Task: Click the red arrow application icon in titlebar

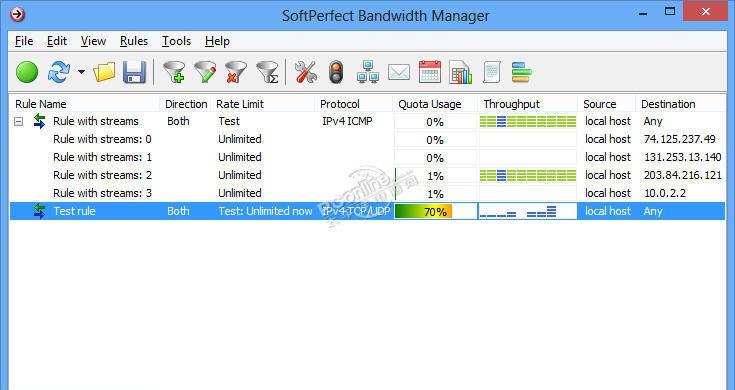Action: 18,15
